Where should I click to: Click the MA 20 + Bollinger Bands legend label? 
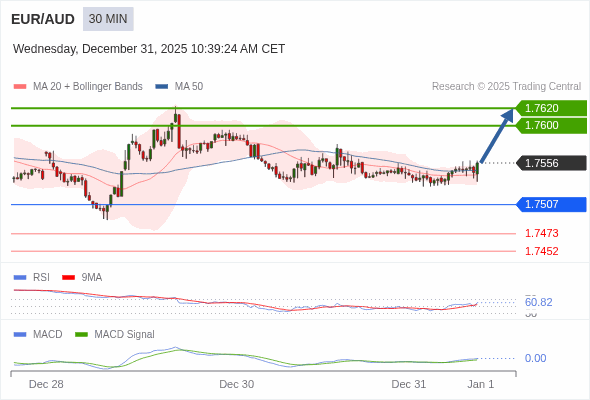click(x=88, y=87)
